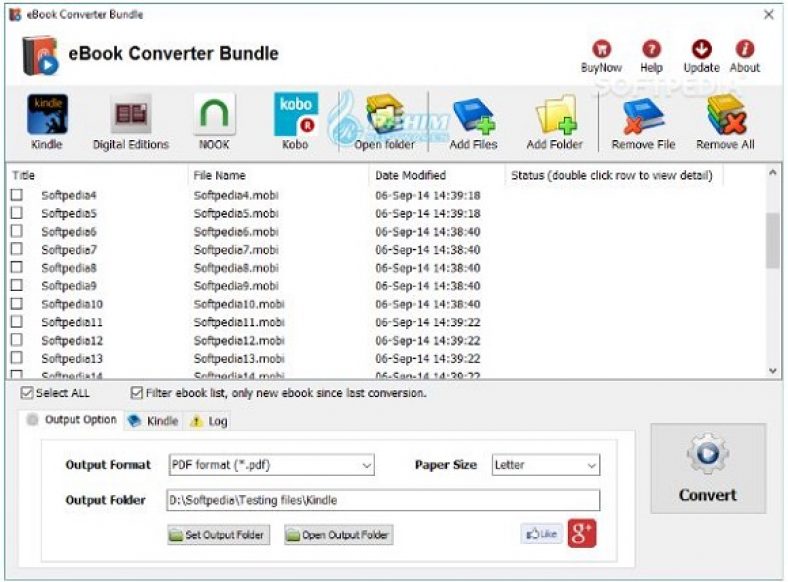Click the eBook Converter Bundle logo
This screenshot has width=788, height=582.
(x=40, y=54)
